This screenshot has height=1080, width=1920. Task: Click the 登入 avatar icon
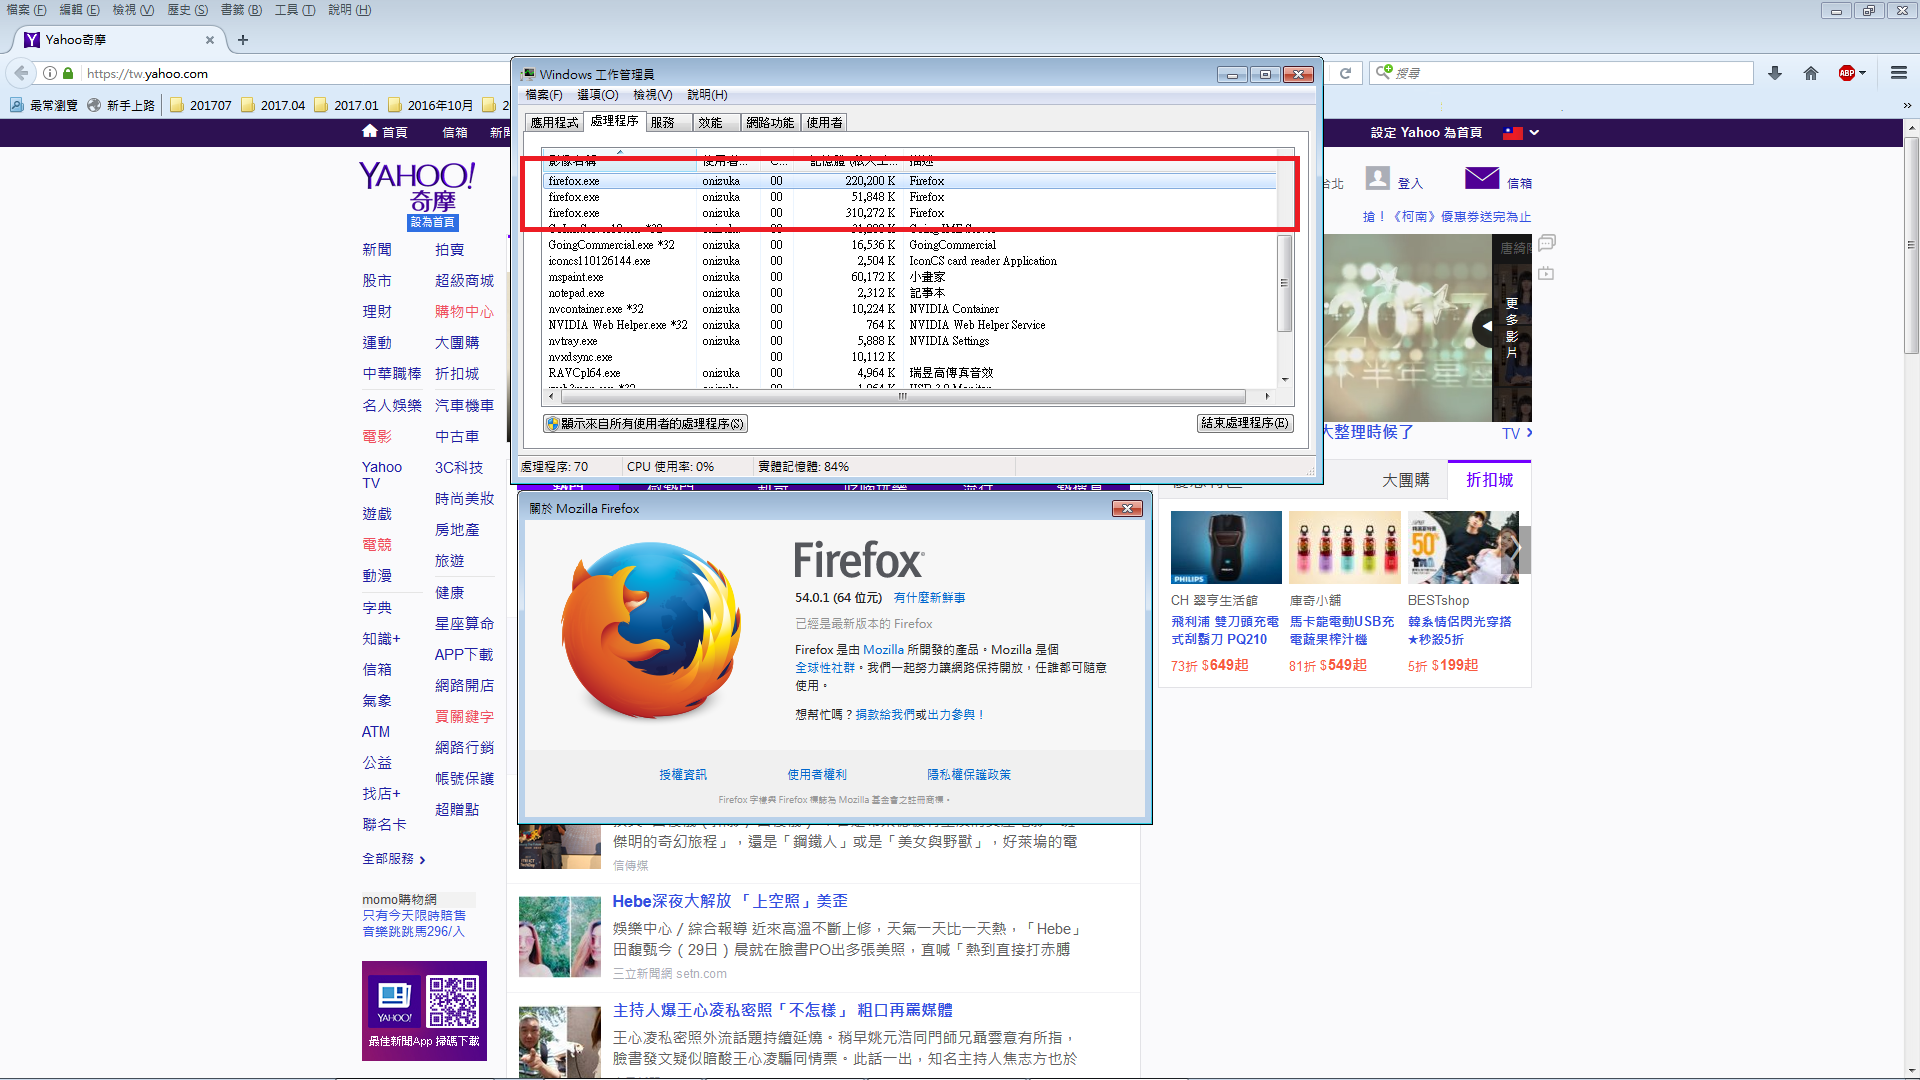(1378, 178)
